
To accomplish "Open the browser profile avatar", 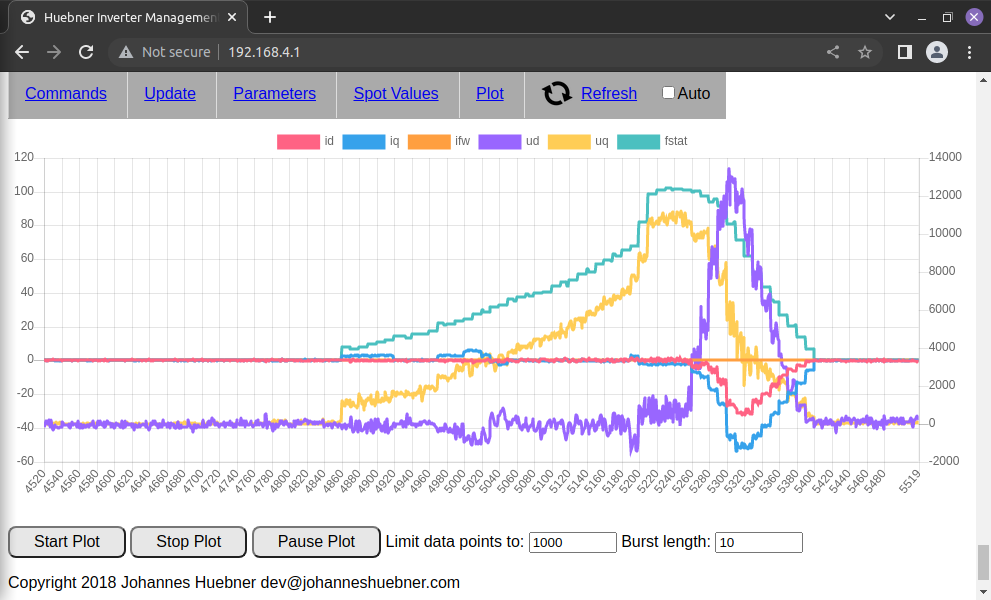I will tap(936, 52).
